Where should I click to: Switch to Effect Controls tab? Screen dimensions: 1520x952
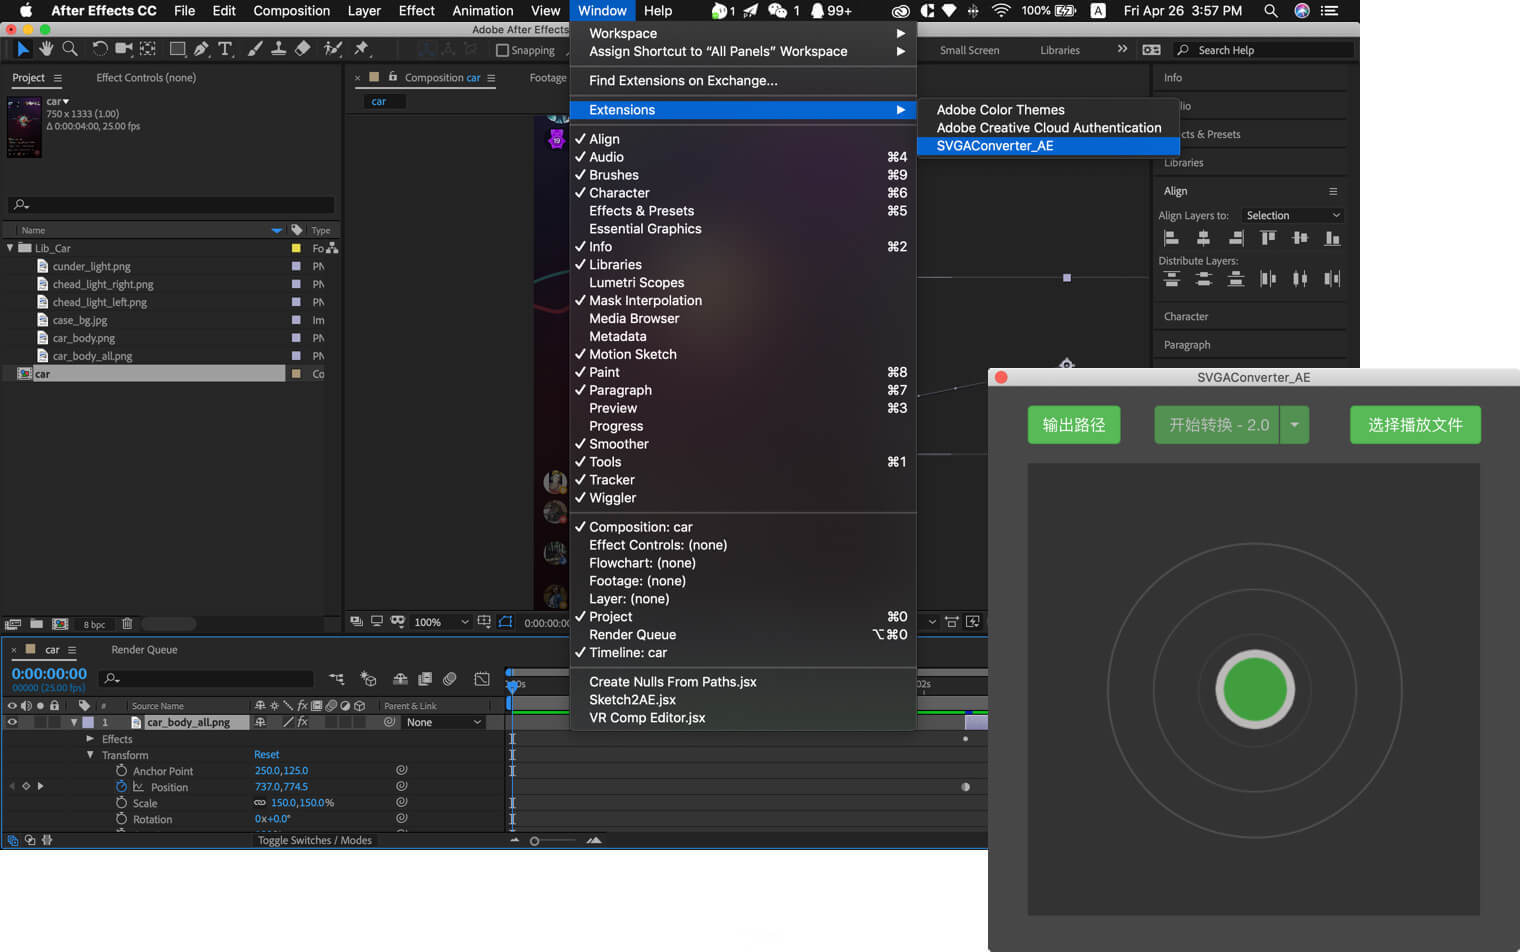146,78
